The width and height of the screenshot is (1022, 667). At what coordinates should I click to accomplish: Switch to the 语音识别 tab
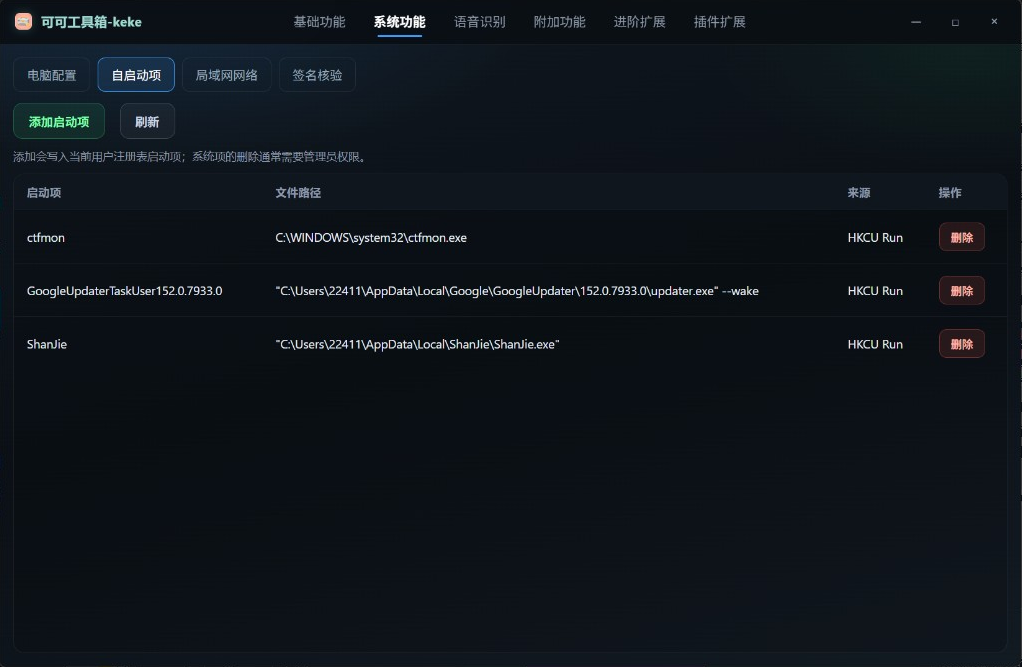(x=480, y=22)
